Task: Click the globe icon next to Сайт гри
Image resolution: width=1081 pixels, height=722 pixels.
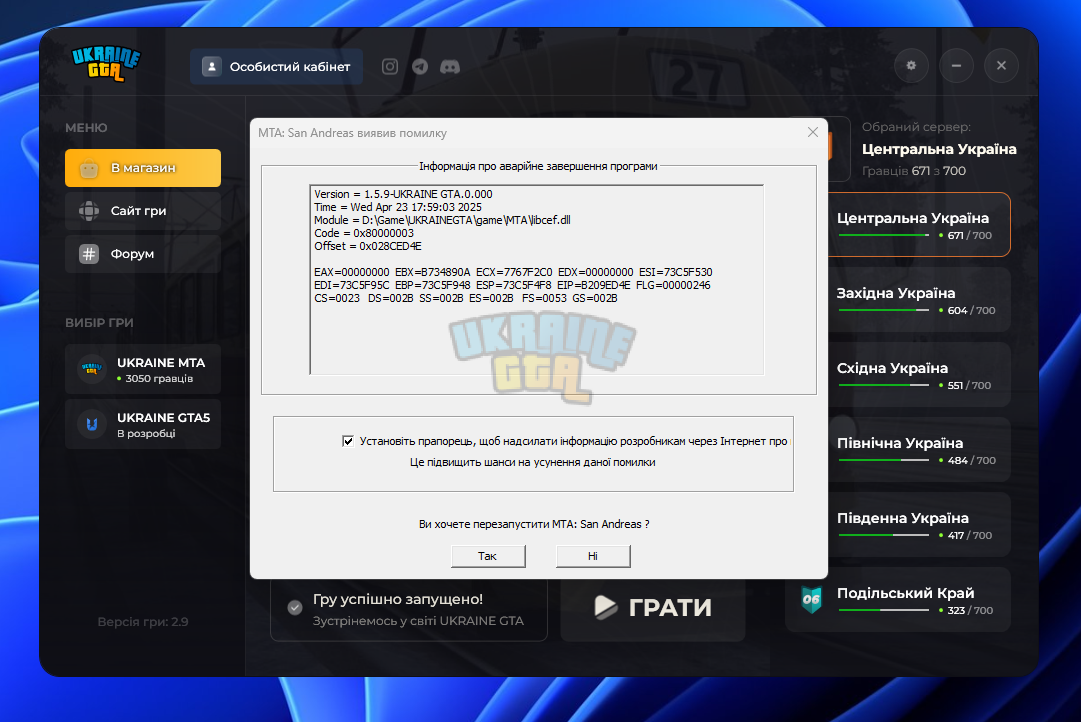Action: (x=89, y=211)
